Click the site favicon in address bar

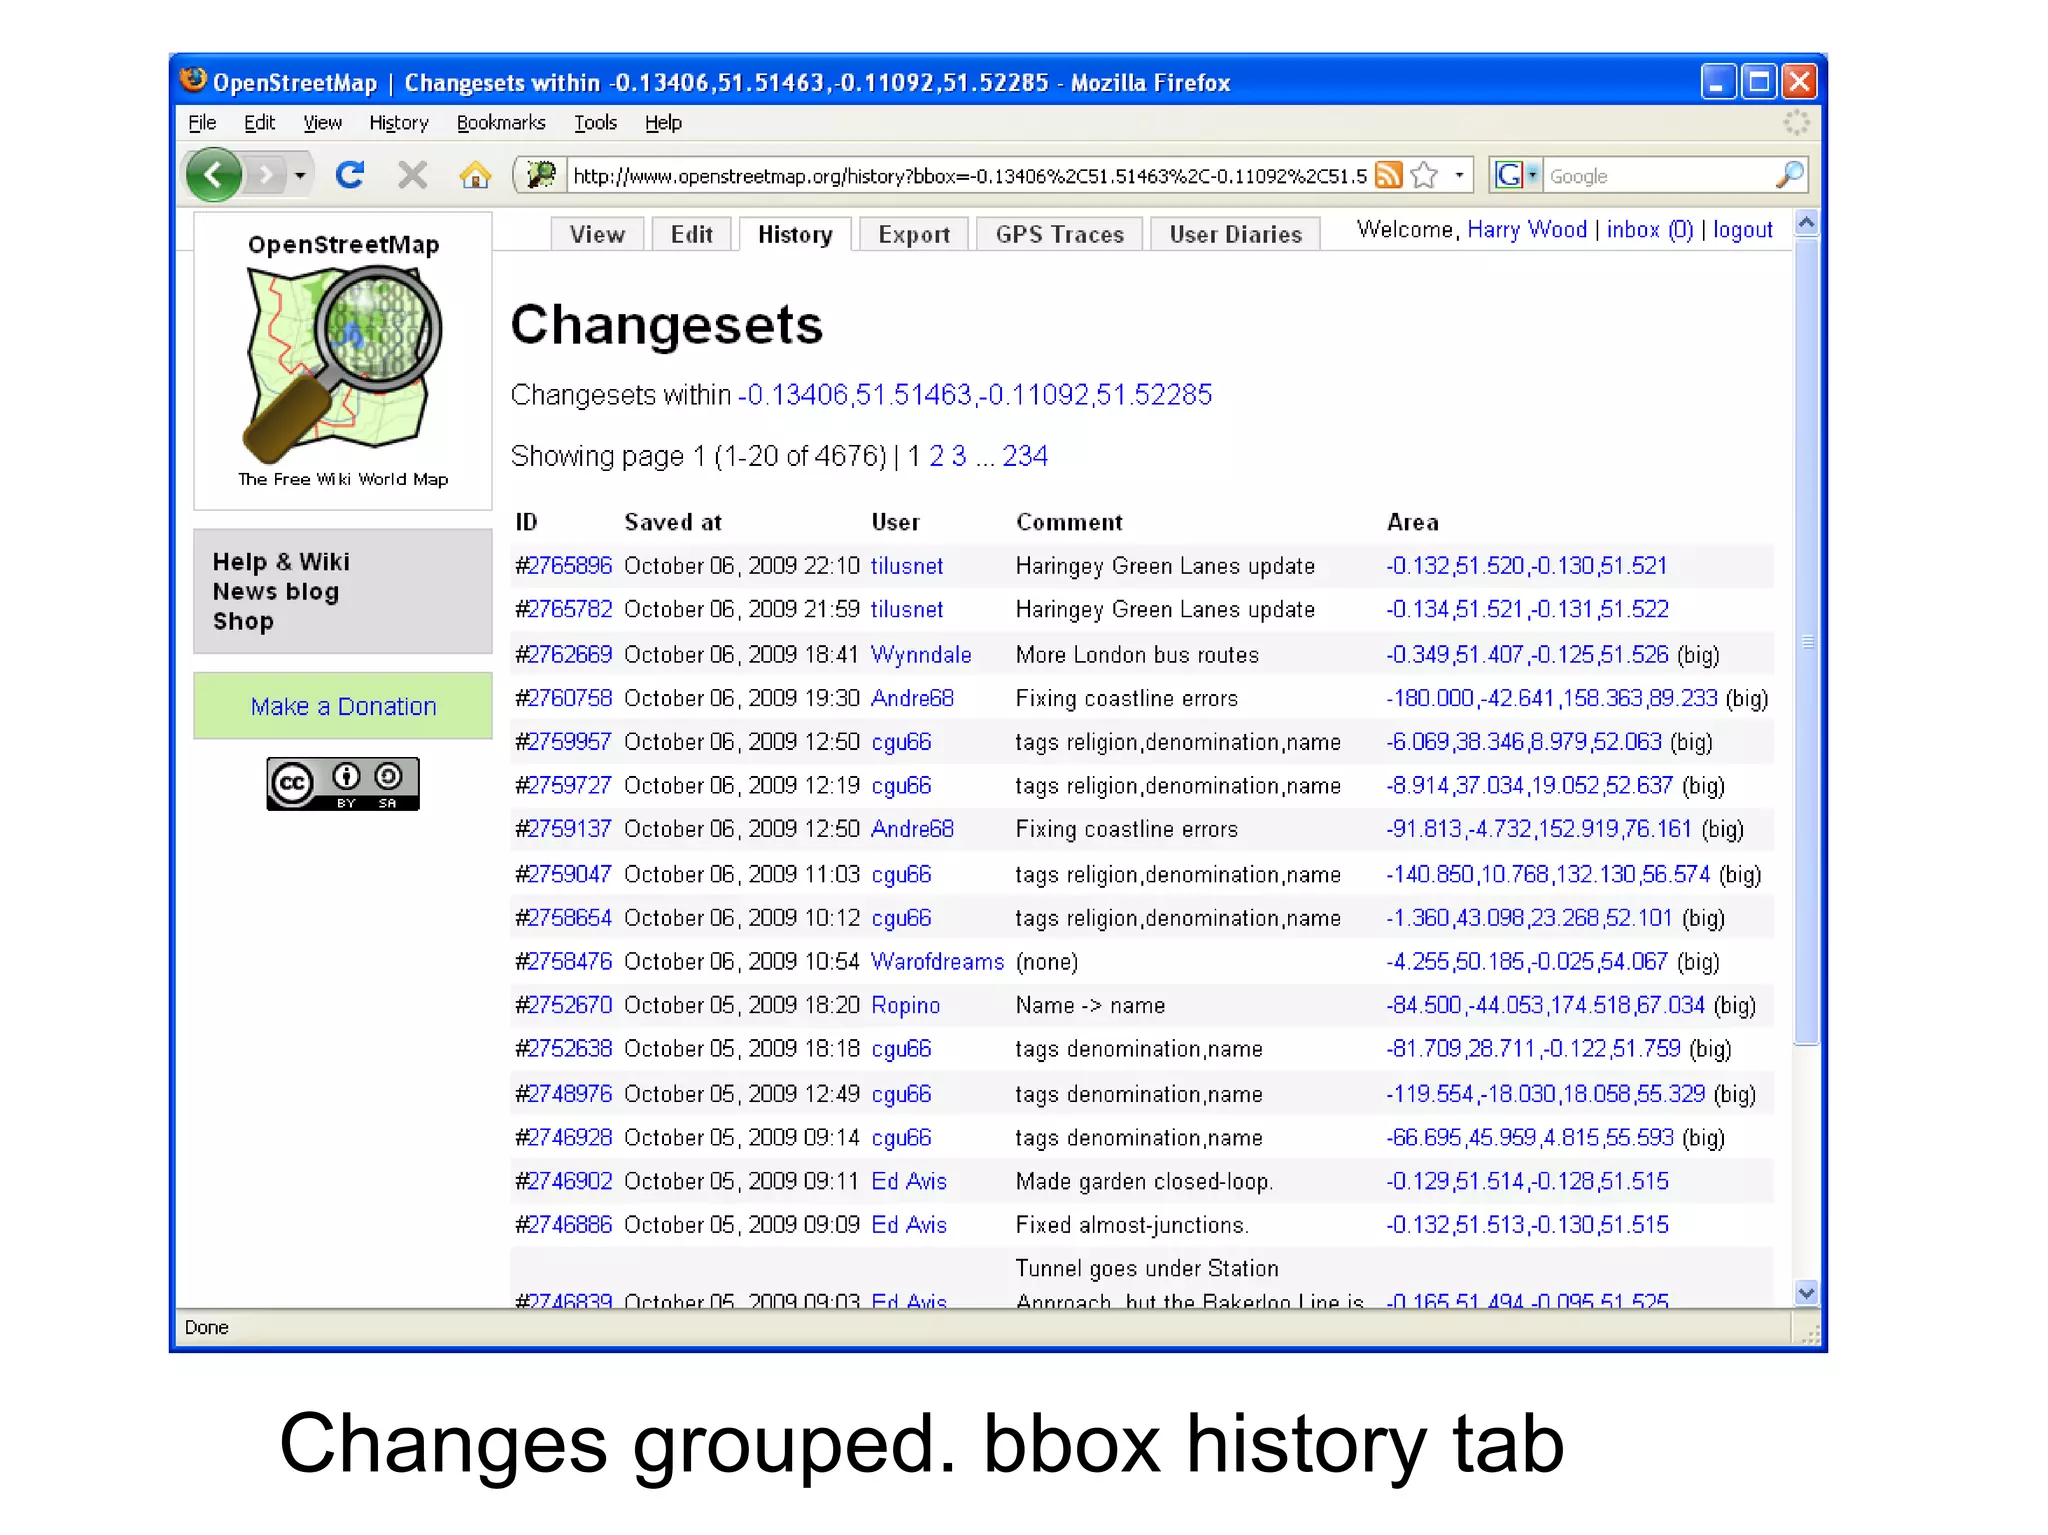pyautogui.click(x=541, y=175)
